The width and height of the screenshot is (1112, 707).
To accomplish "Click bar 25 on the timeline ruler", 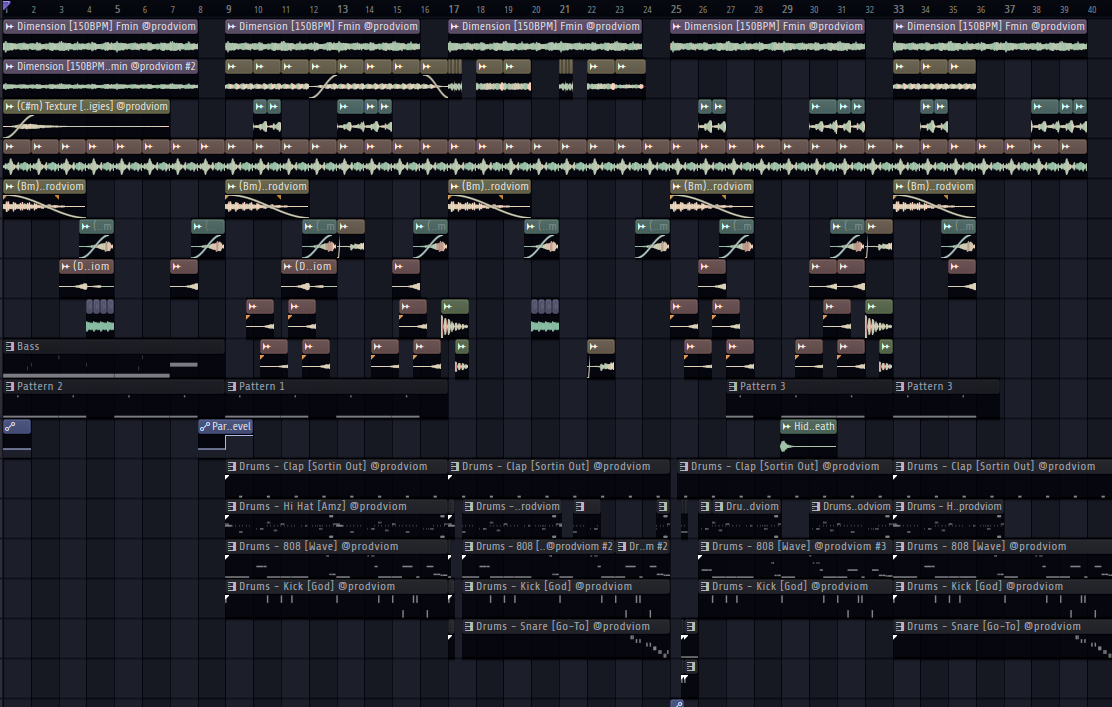I will click(676, 9).
